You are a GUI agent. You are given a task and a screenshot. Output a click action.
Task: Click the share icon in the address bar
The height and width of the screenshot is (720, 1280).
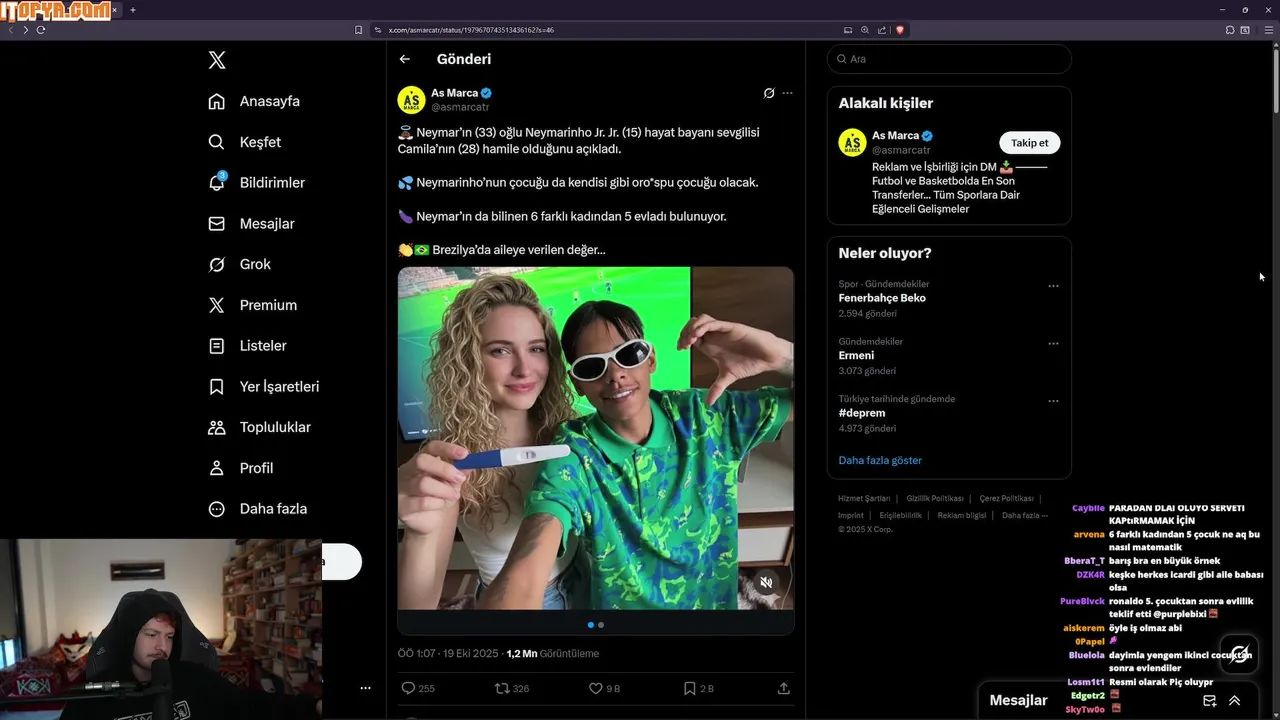(882, 30)
